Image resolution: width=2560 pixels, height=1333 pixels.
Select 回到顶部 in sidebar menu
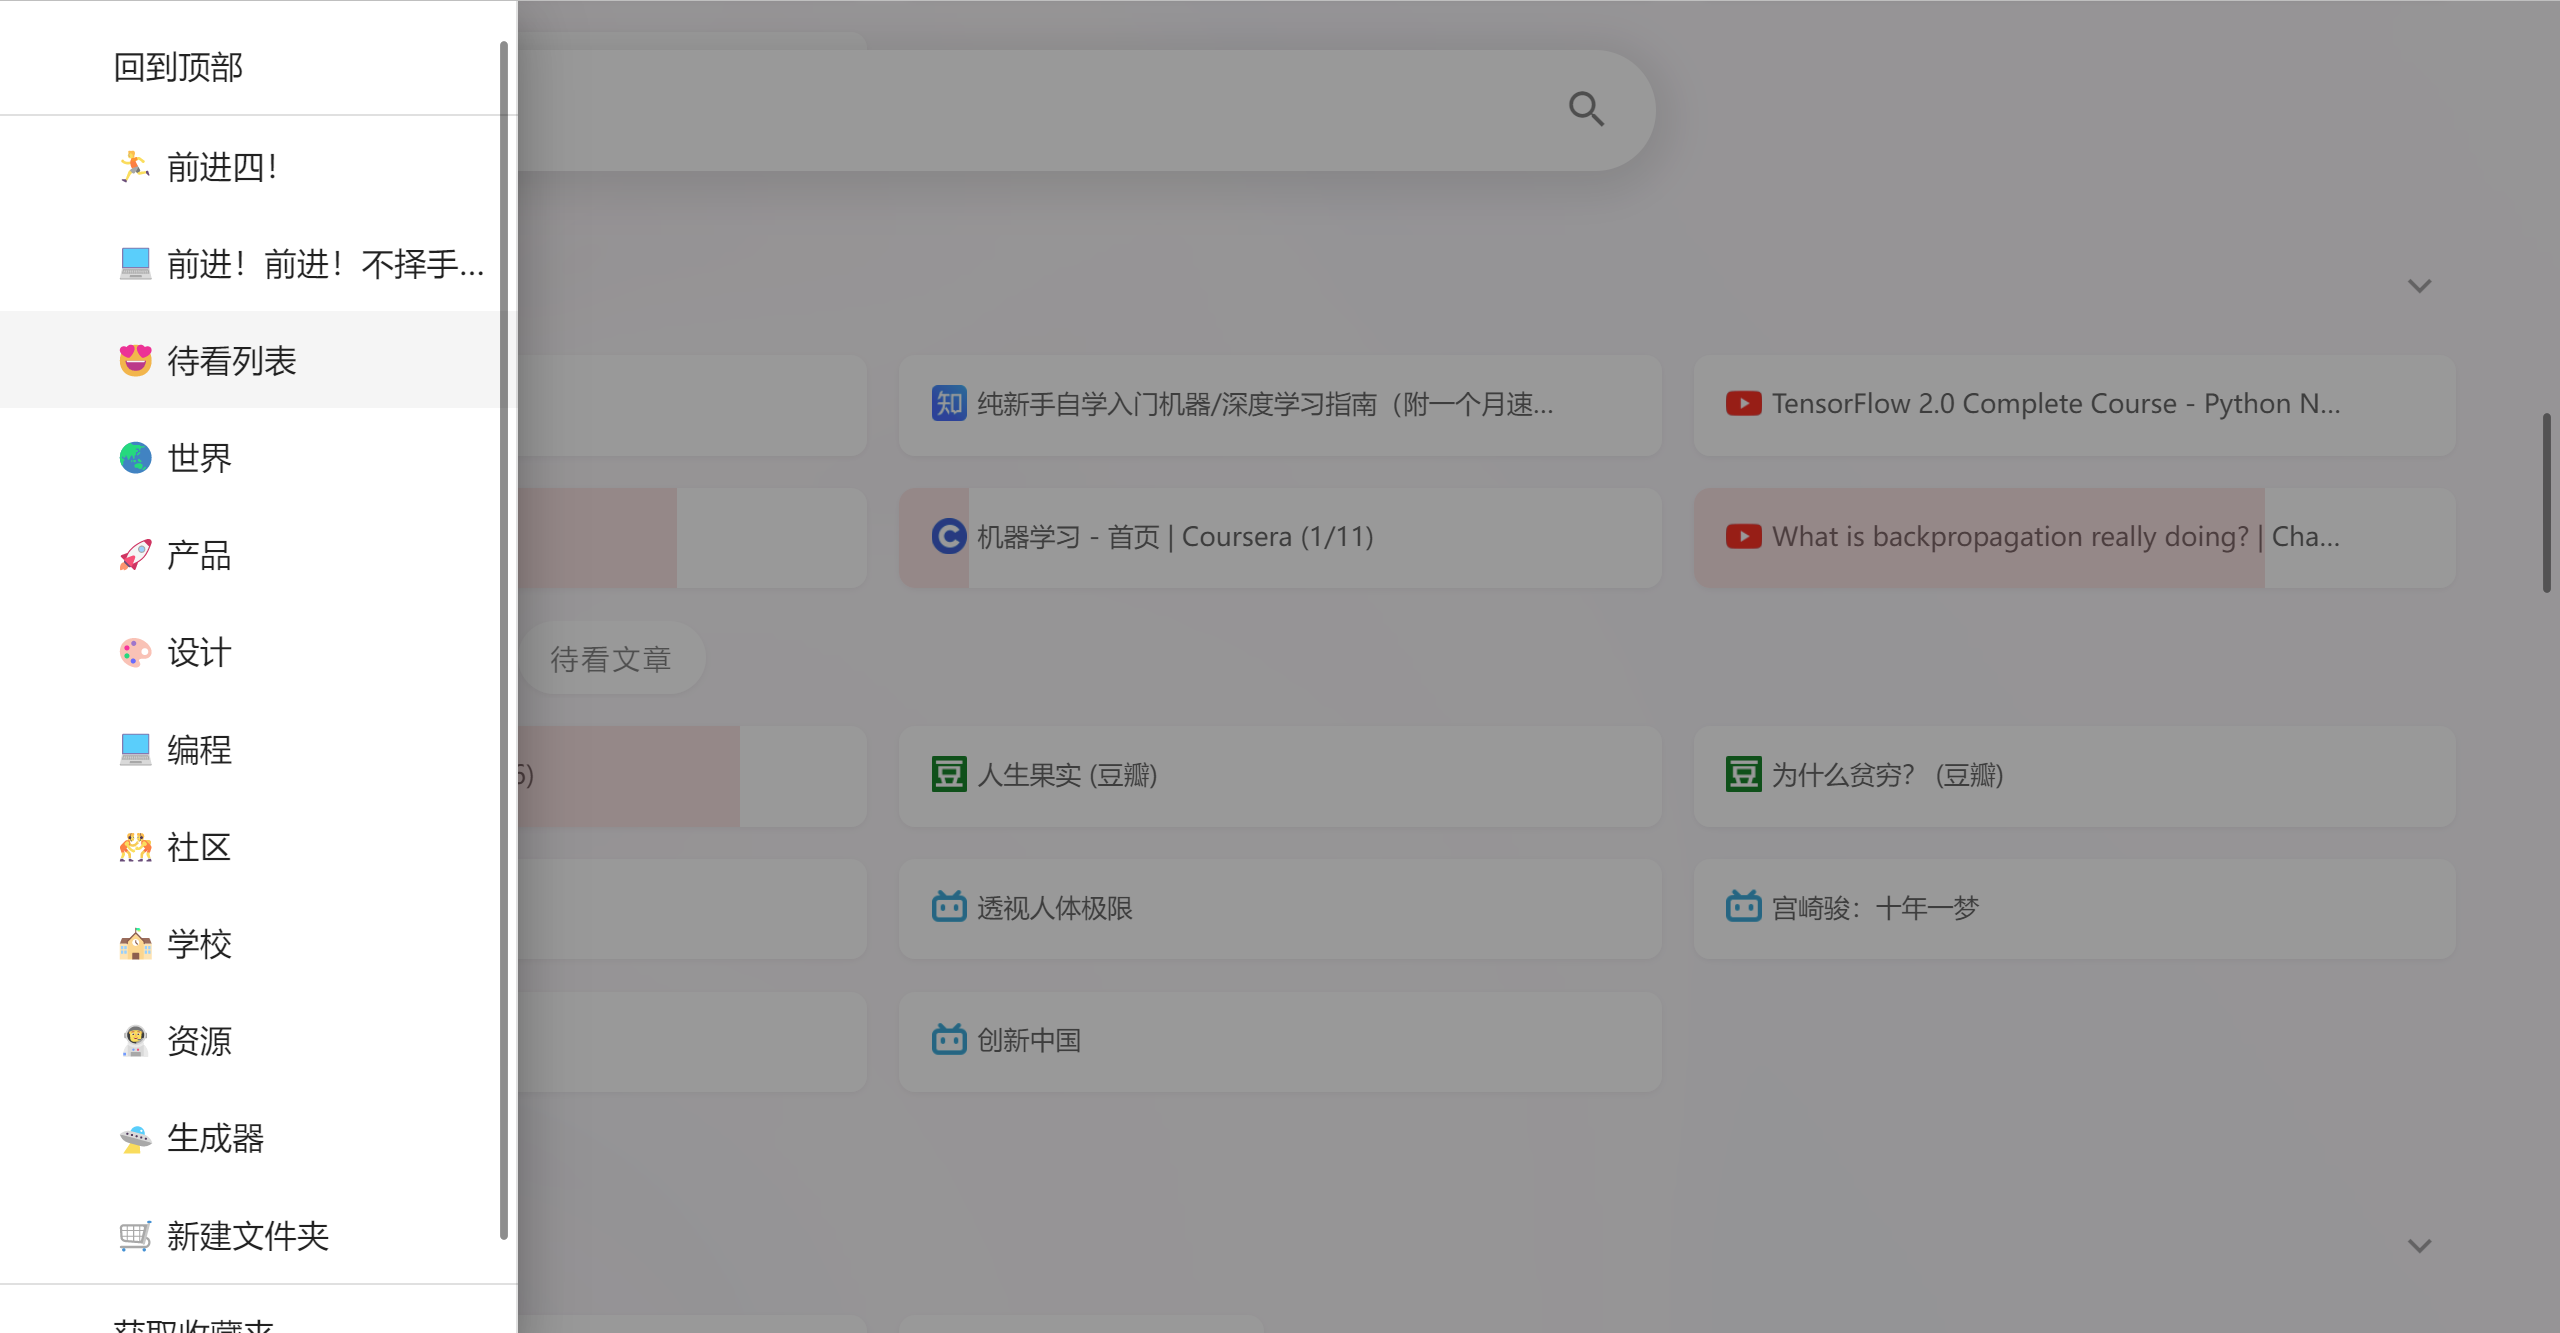click(x=178, y=67)
